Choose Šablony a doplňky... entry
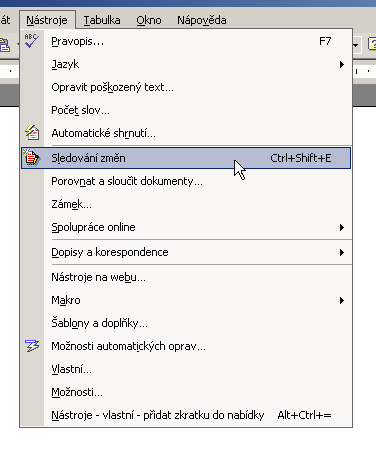 click(186, 323)
